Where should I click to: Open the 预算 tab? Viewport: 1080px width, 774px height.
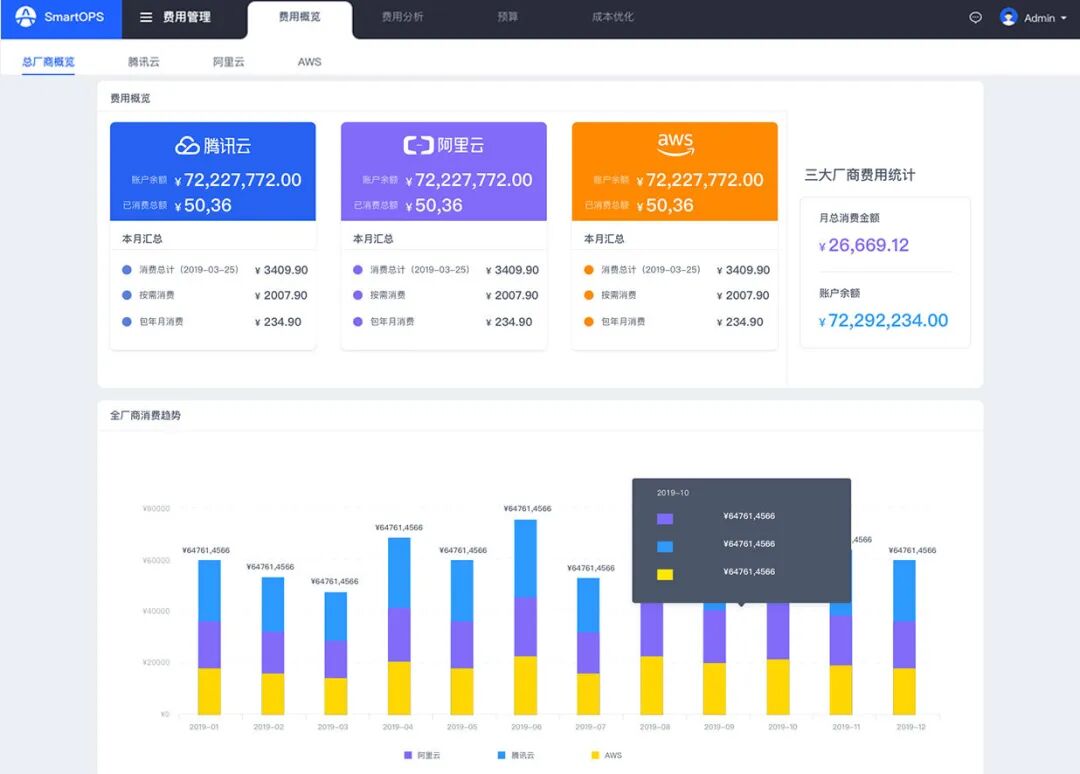[508, 17]
